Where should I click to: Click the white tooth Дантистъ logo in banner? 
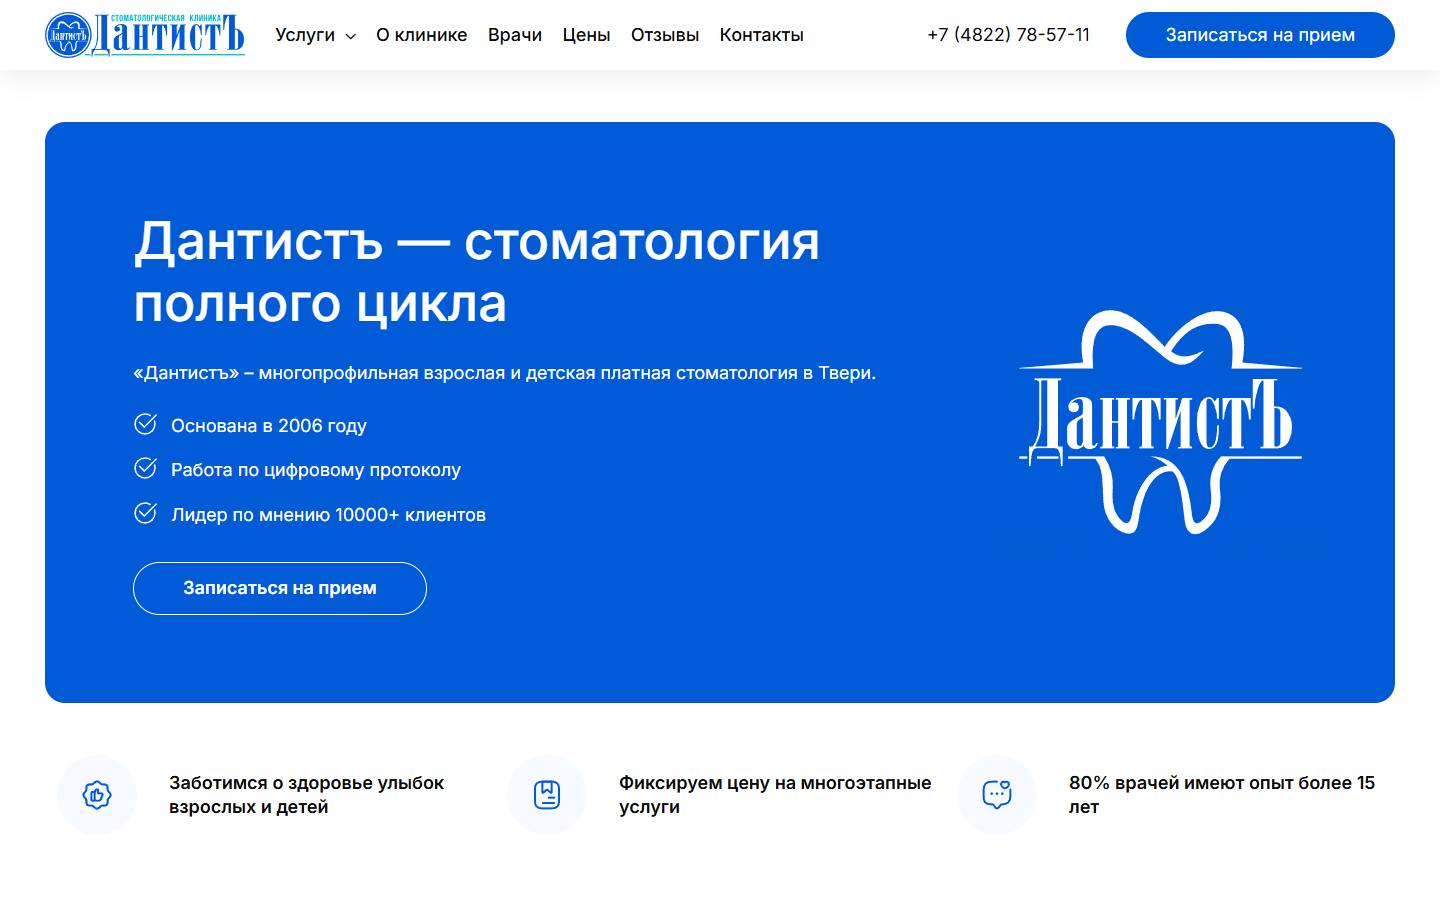click(1160, 422)
